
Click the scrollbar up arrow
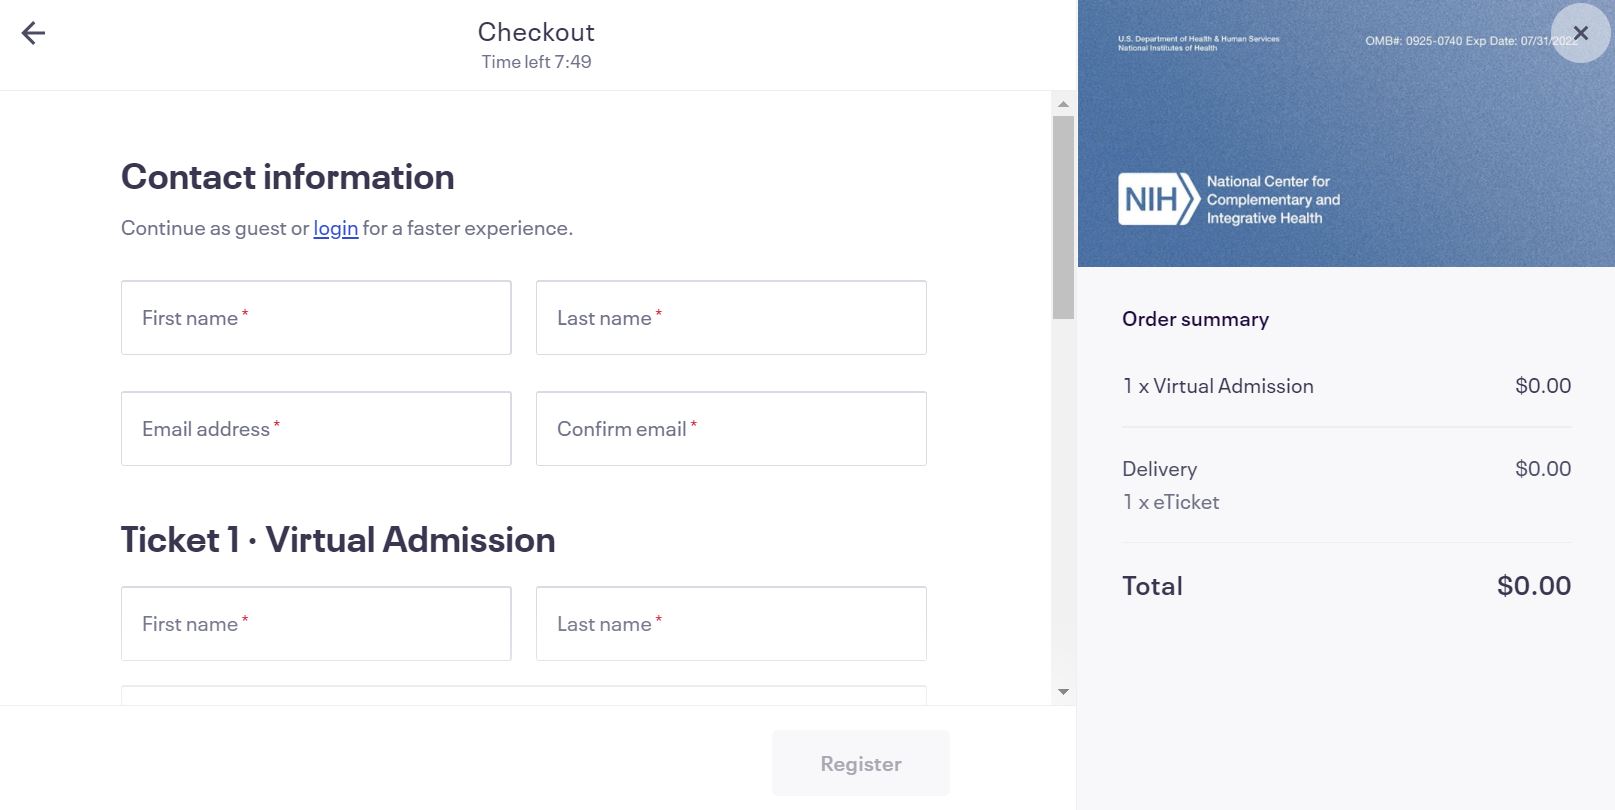pyautogui.click(x=1063, y=104)
